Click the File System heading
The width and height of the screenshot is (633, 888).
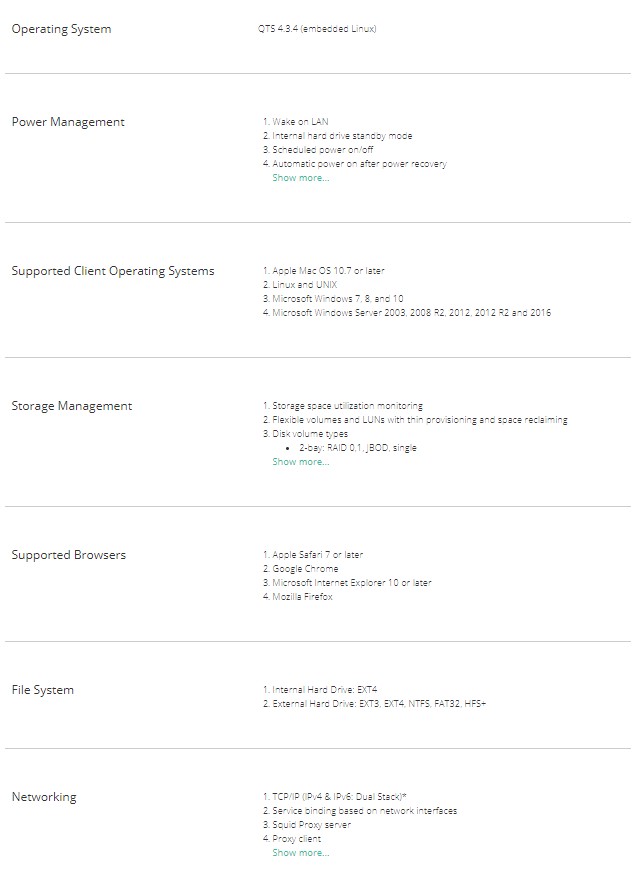[x=42, y=690]
